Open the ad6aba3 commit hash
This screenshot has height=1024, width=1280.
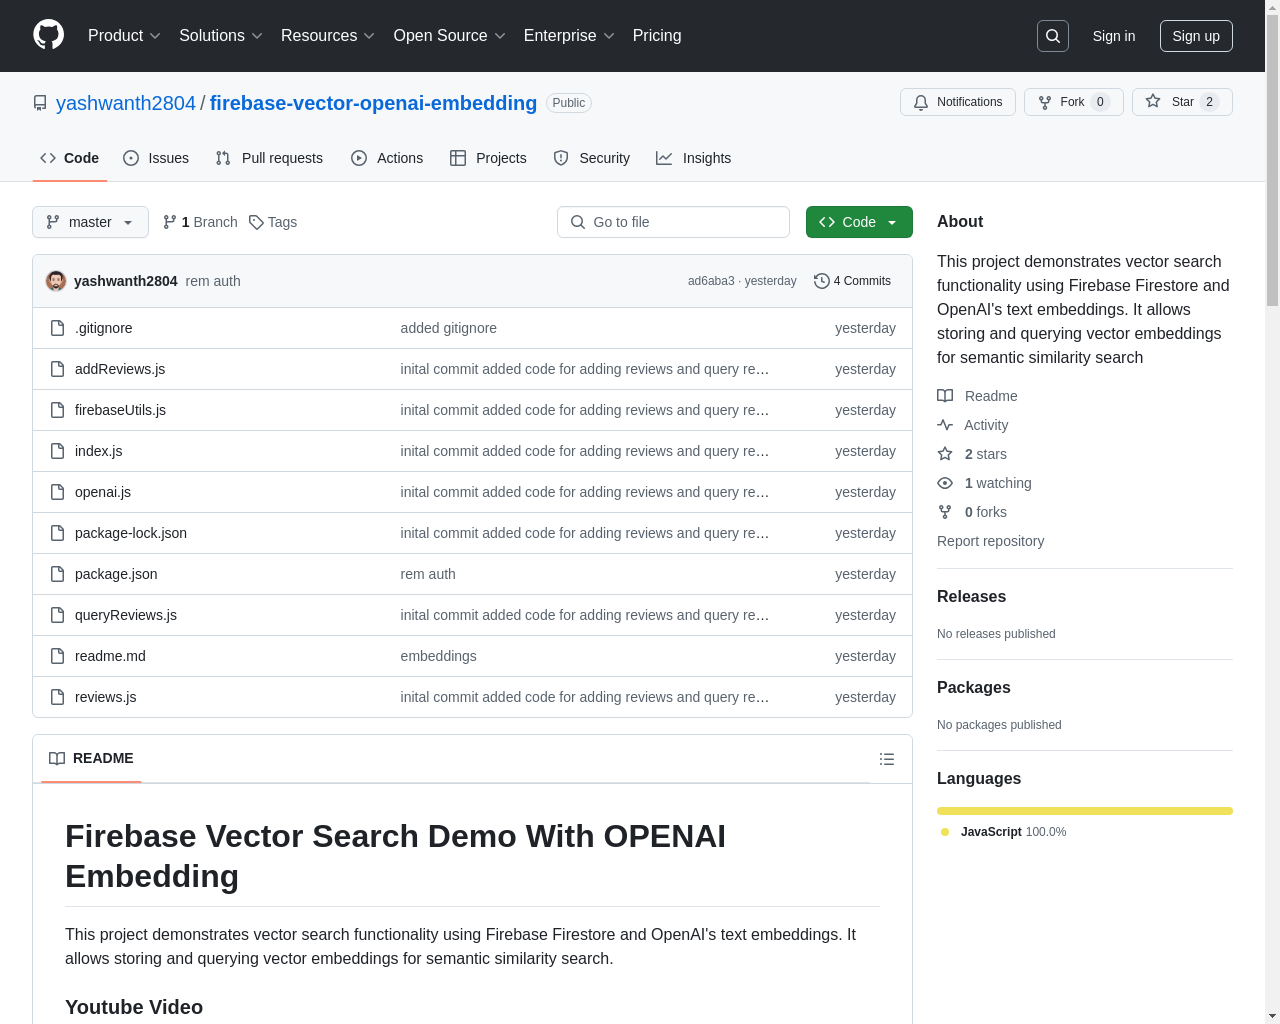pyautogui.click(x=711, y=281)
